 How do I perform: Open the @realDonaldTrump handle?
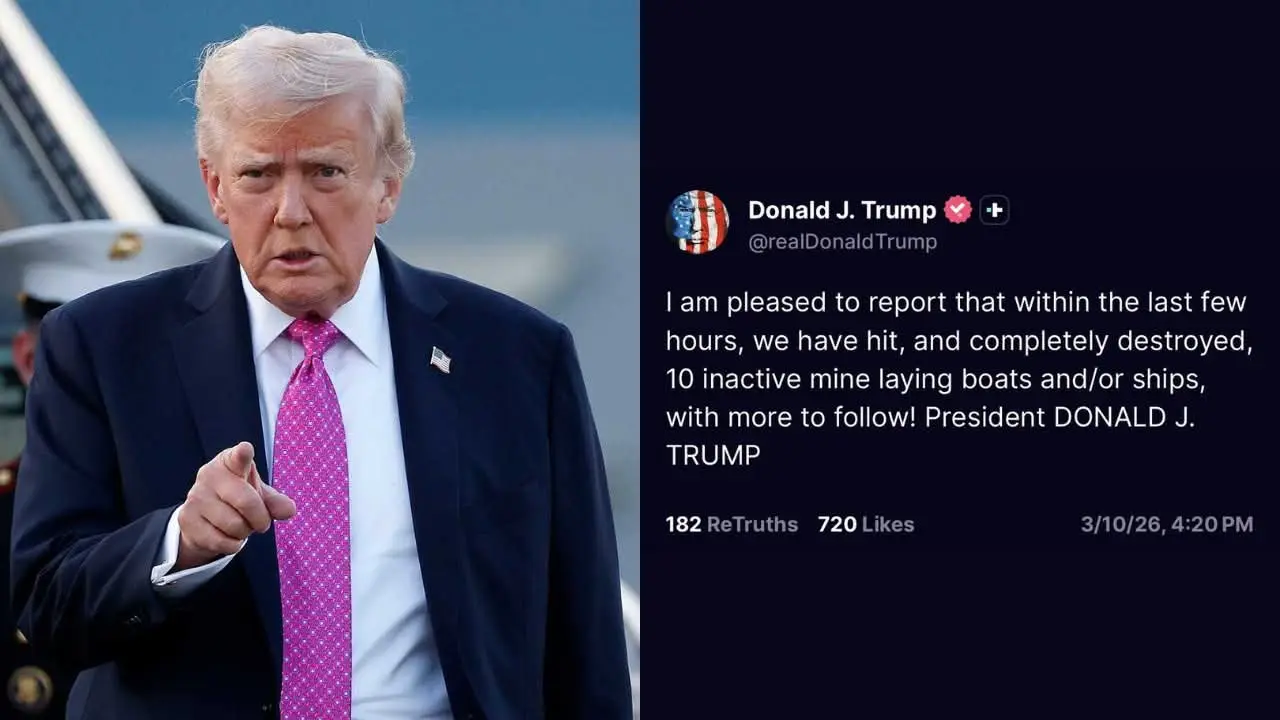tap(842, 242)
